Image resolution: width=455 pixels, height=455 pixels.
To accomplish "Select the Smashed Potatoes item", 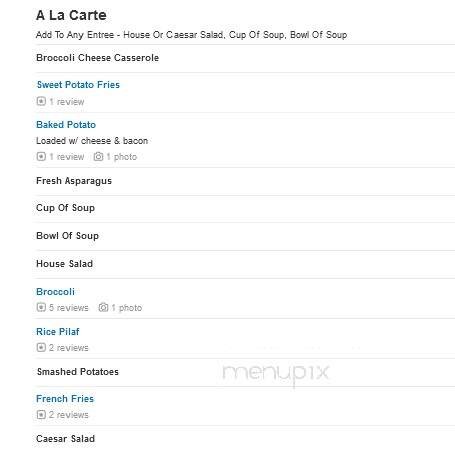I will tap(78, 372).
